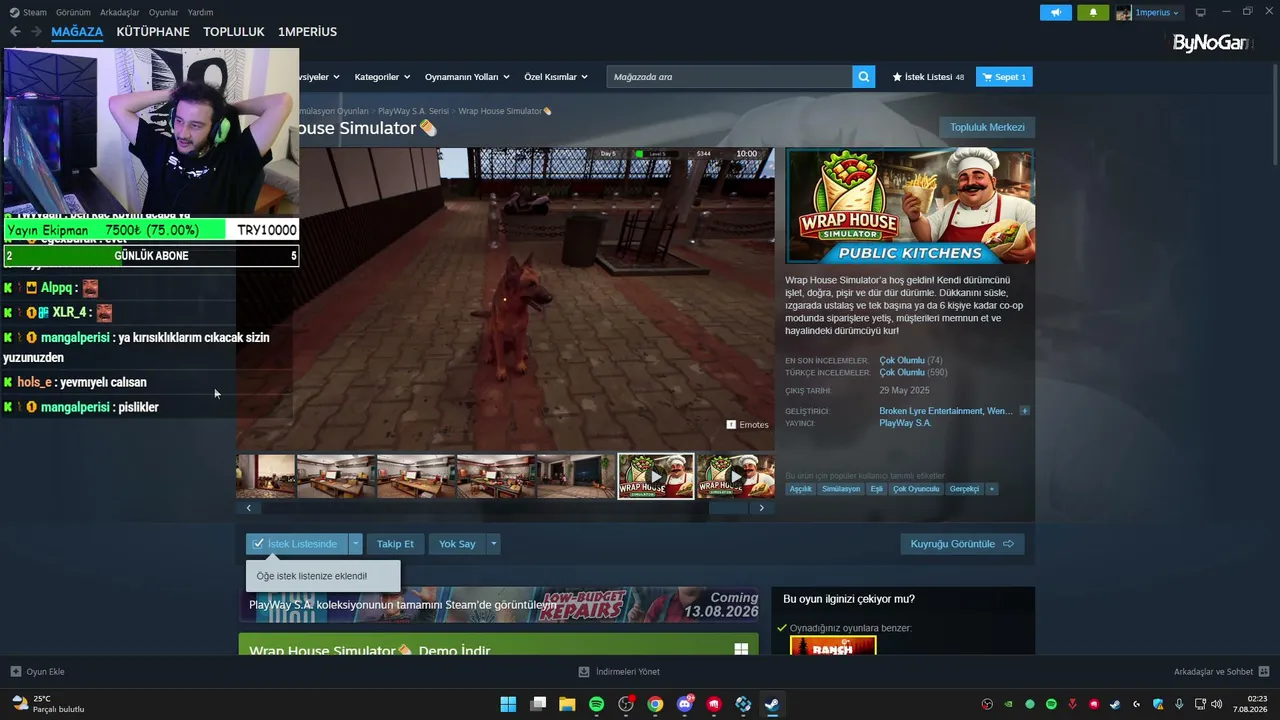The height and width of the screenshot is (720, 1280).
Task: Open Discord from the taskbar
Action: pyautogui.click(x=685, y=704)
